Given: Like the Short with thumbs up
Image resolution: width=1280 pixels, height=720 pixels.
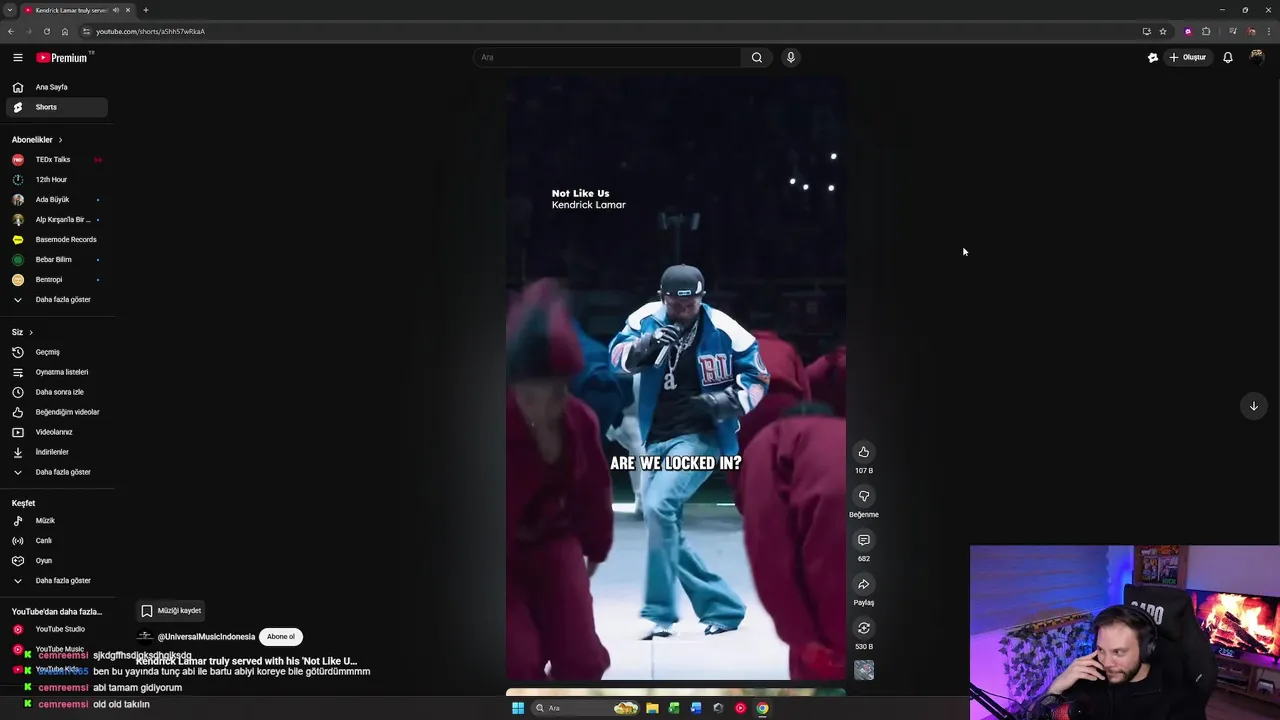Looking at the screenshot, I should tap(864, 452).
